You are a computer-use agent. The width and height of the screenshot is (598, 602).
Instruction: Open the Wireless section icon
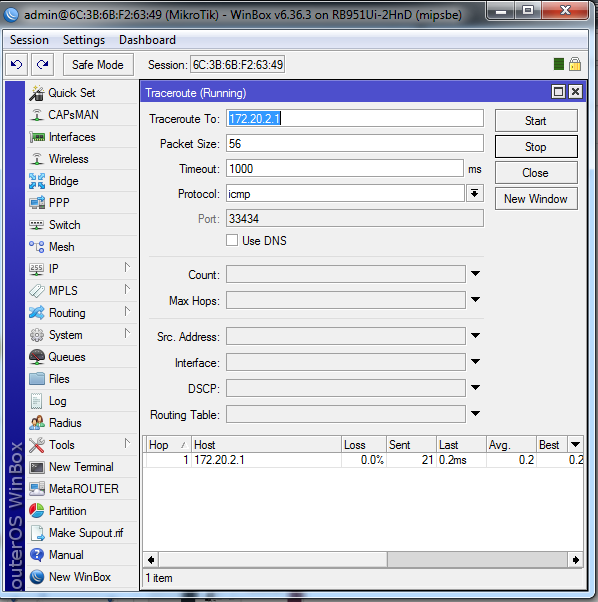click(x=37, y=159)
